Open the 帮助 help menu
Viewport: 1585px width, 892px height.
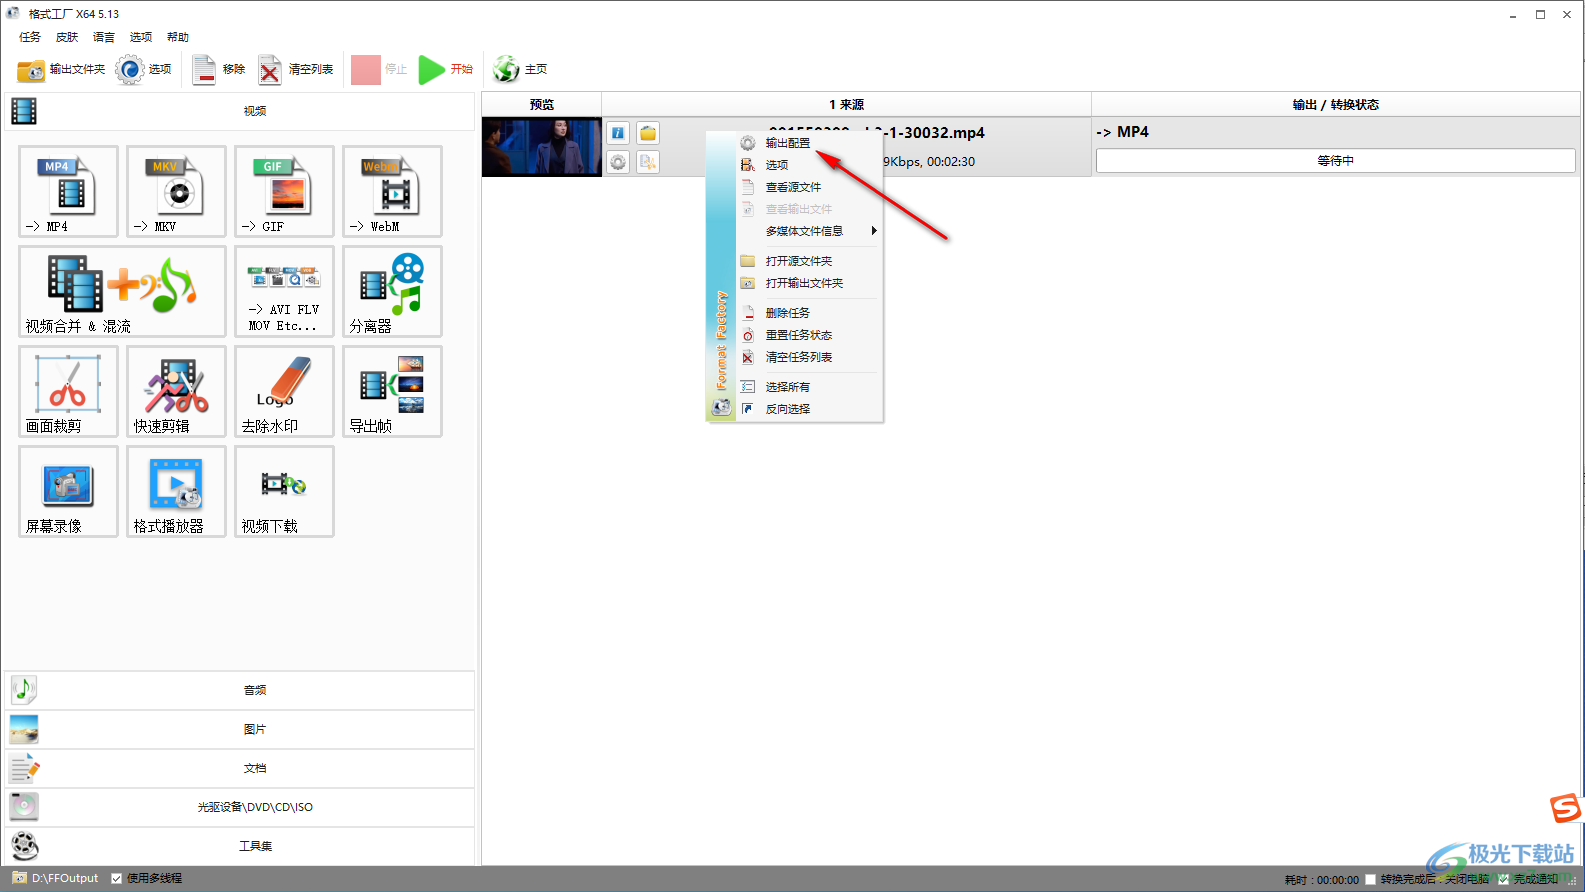click(178, 37)
